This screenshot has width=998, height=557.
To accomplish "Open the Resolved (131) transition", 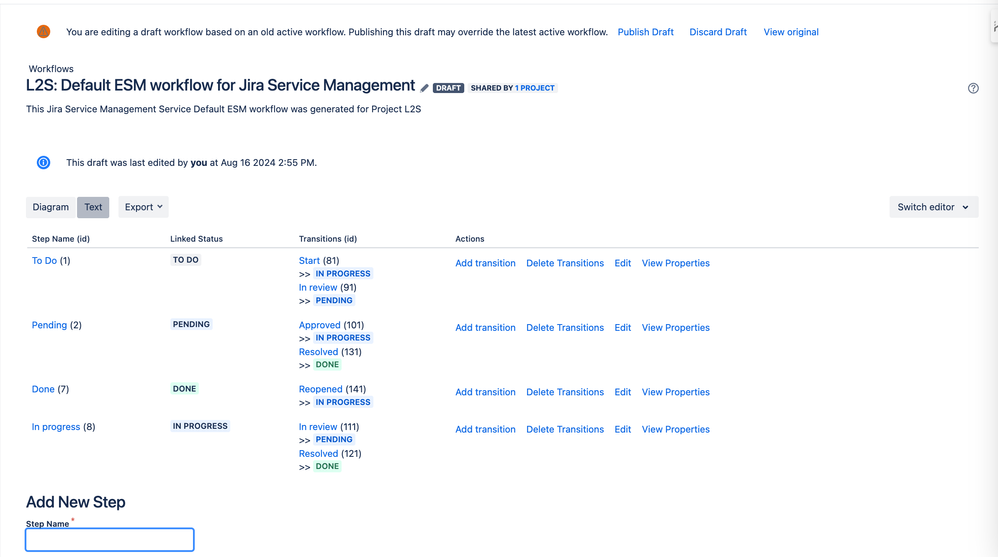I will click(318, 351).
